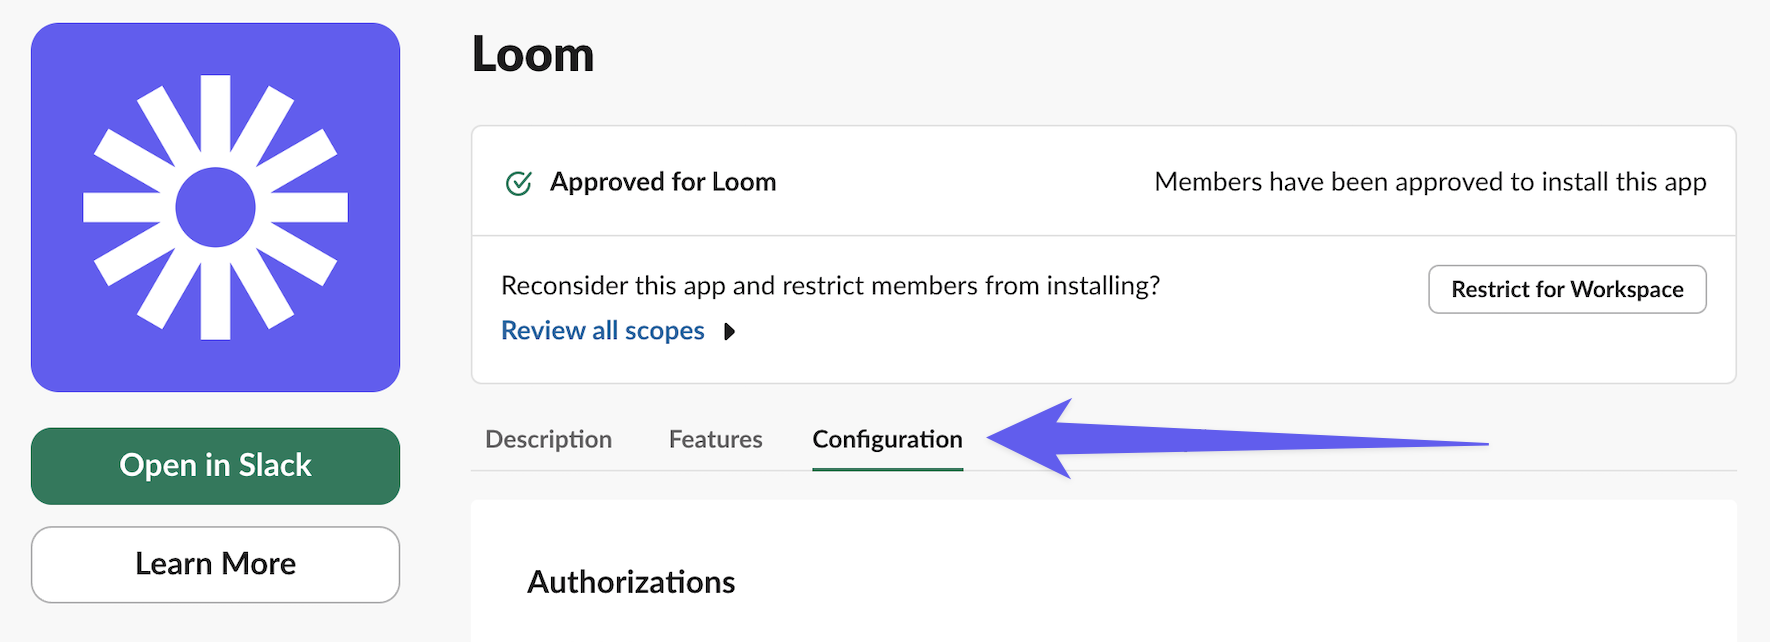
Task: Switch to the Description tab
Action: click(548, 440)
